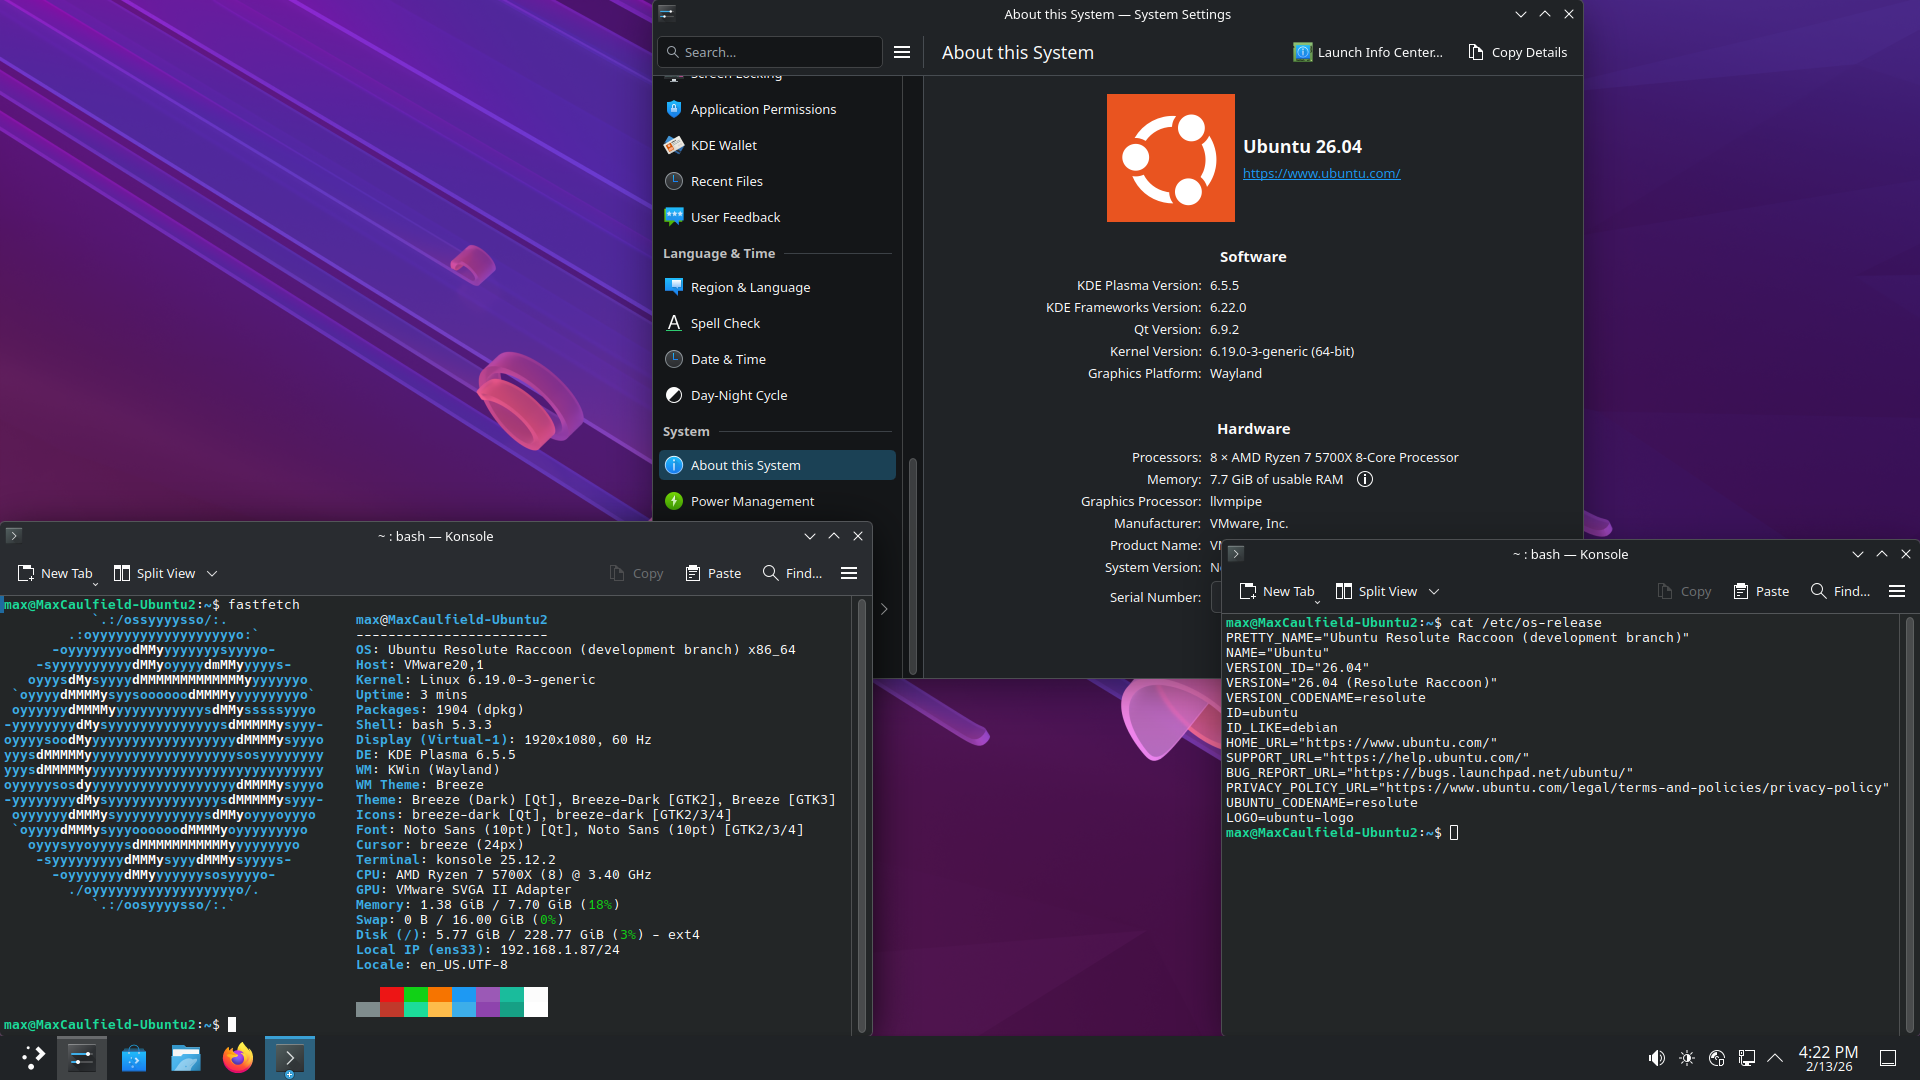Open System Settings from the taskbar

82,1058
